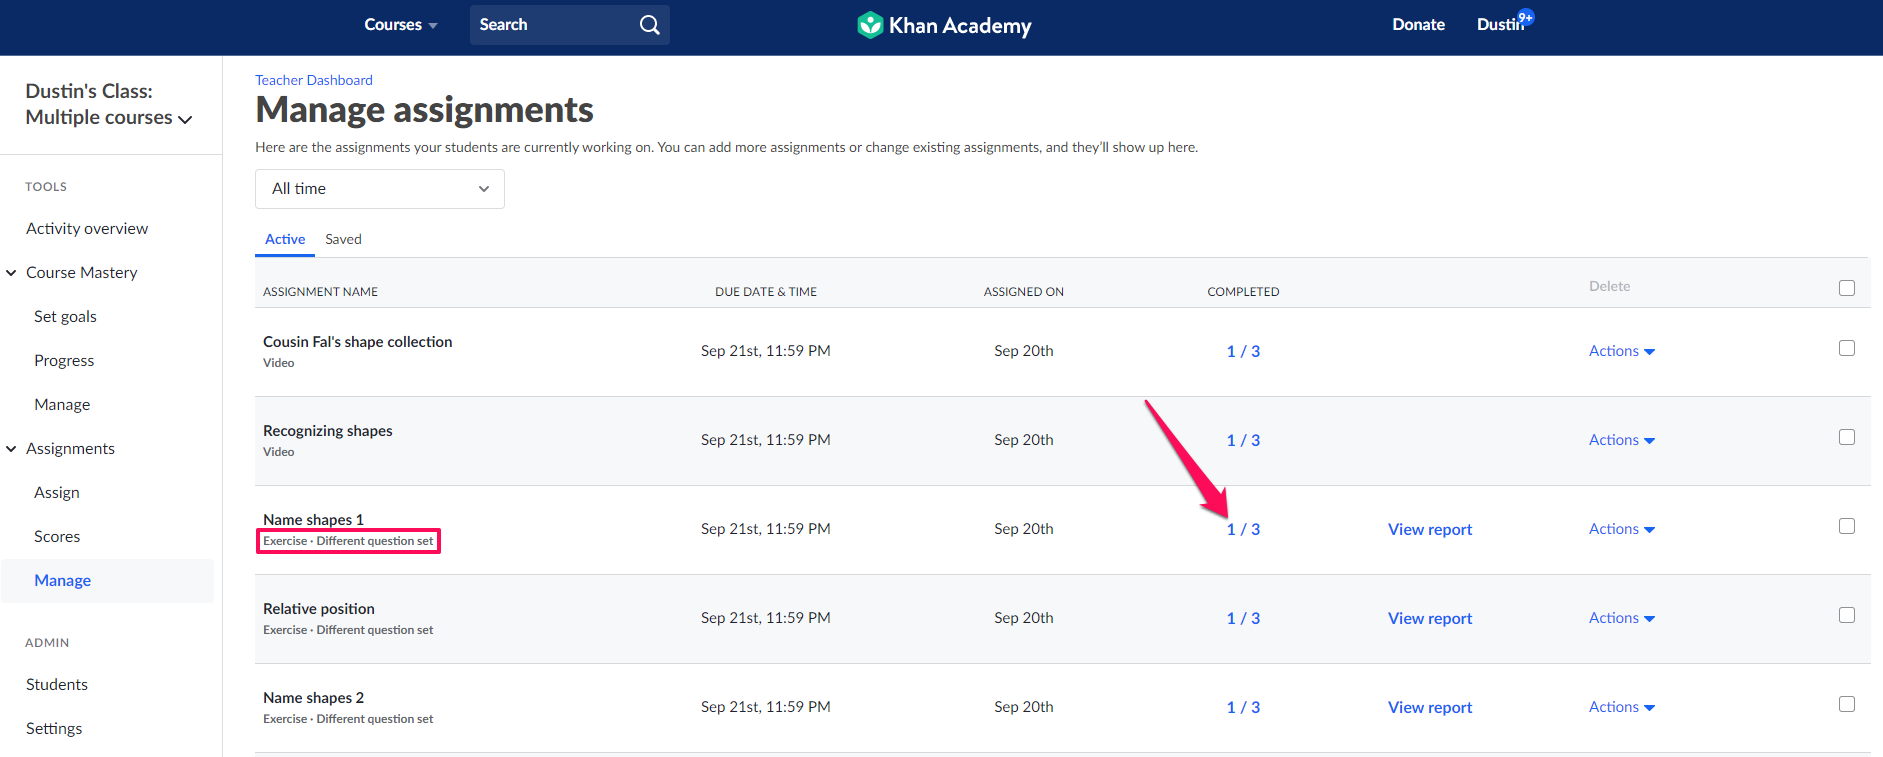Click 1 / 3 completed for Recognizing shapes

point(1243,441)
